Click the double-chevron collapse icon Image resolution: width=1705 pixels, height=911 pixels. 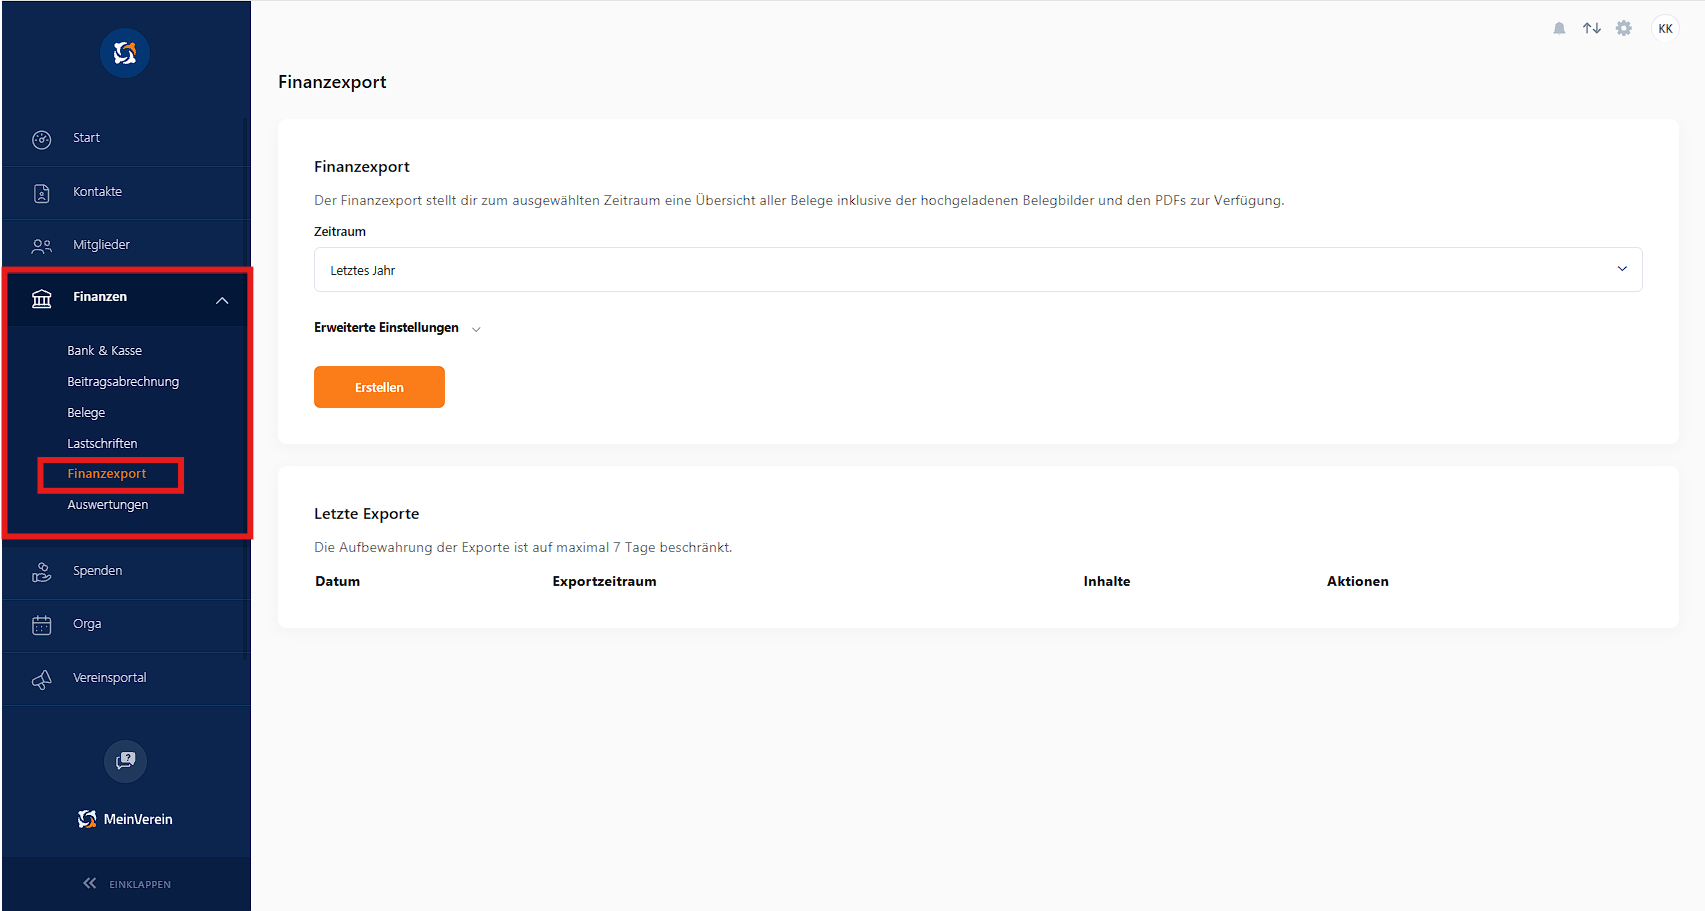pos(90,883)
